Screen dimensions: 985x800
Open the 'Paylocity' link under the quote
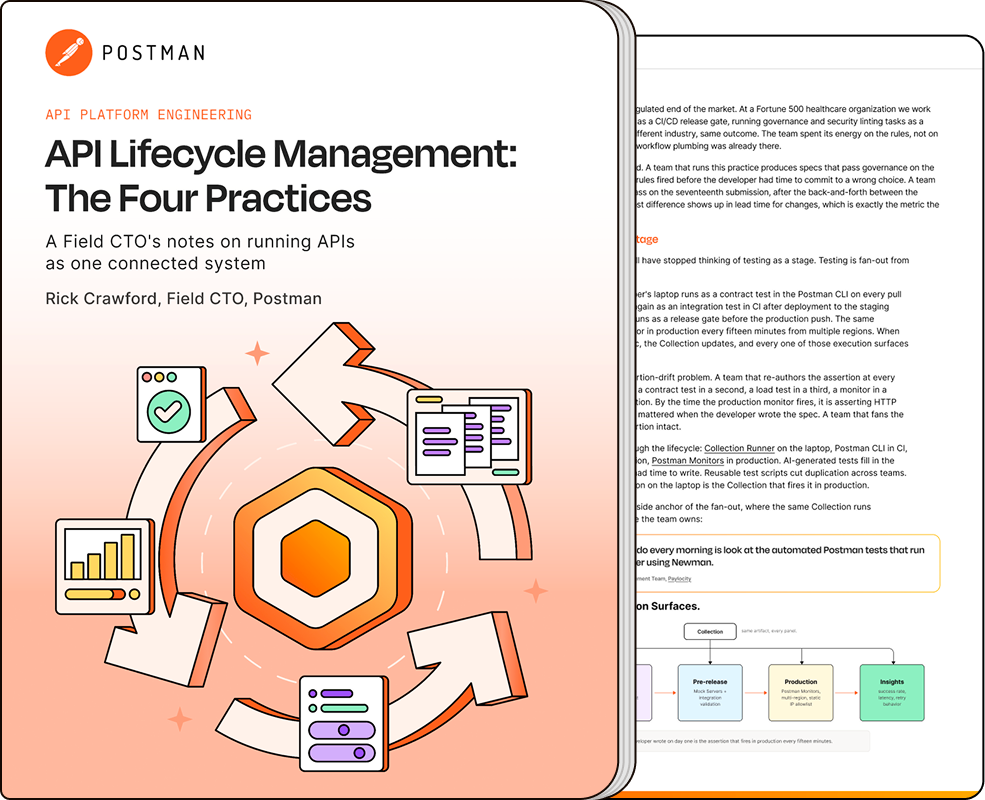tap(679, 579)
